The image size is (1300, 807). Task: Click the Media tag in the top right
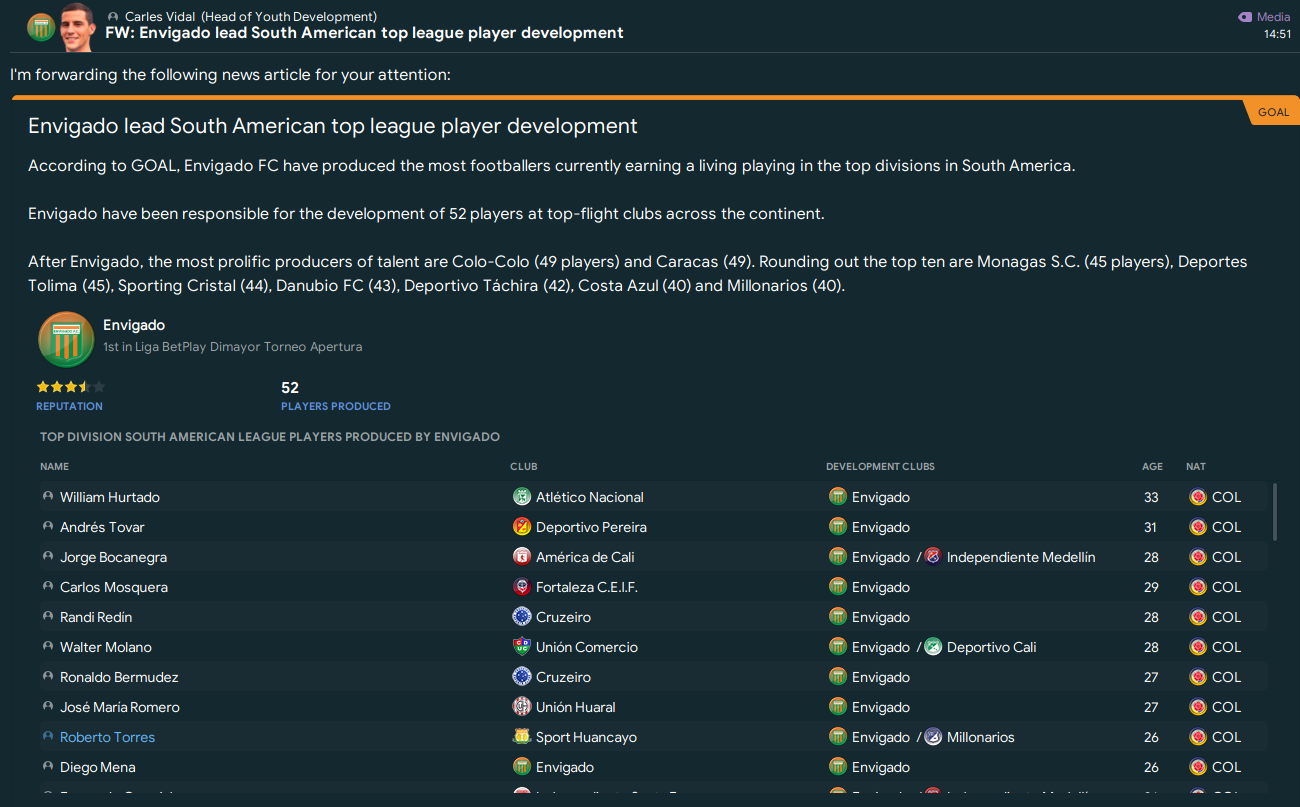click(1265, 17)
